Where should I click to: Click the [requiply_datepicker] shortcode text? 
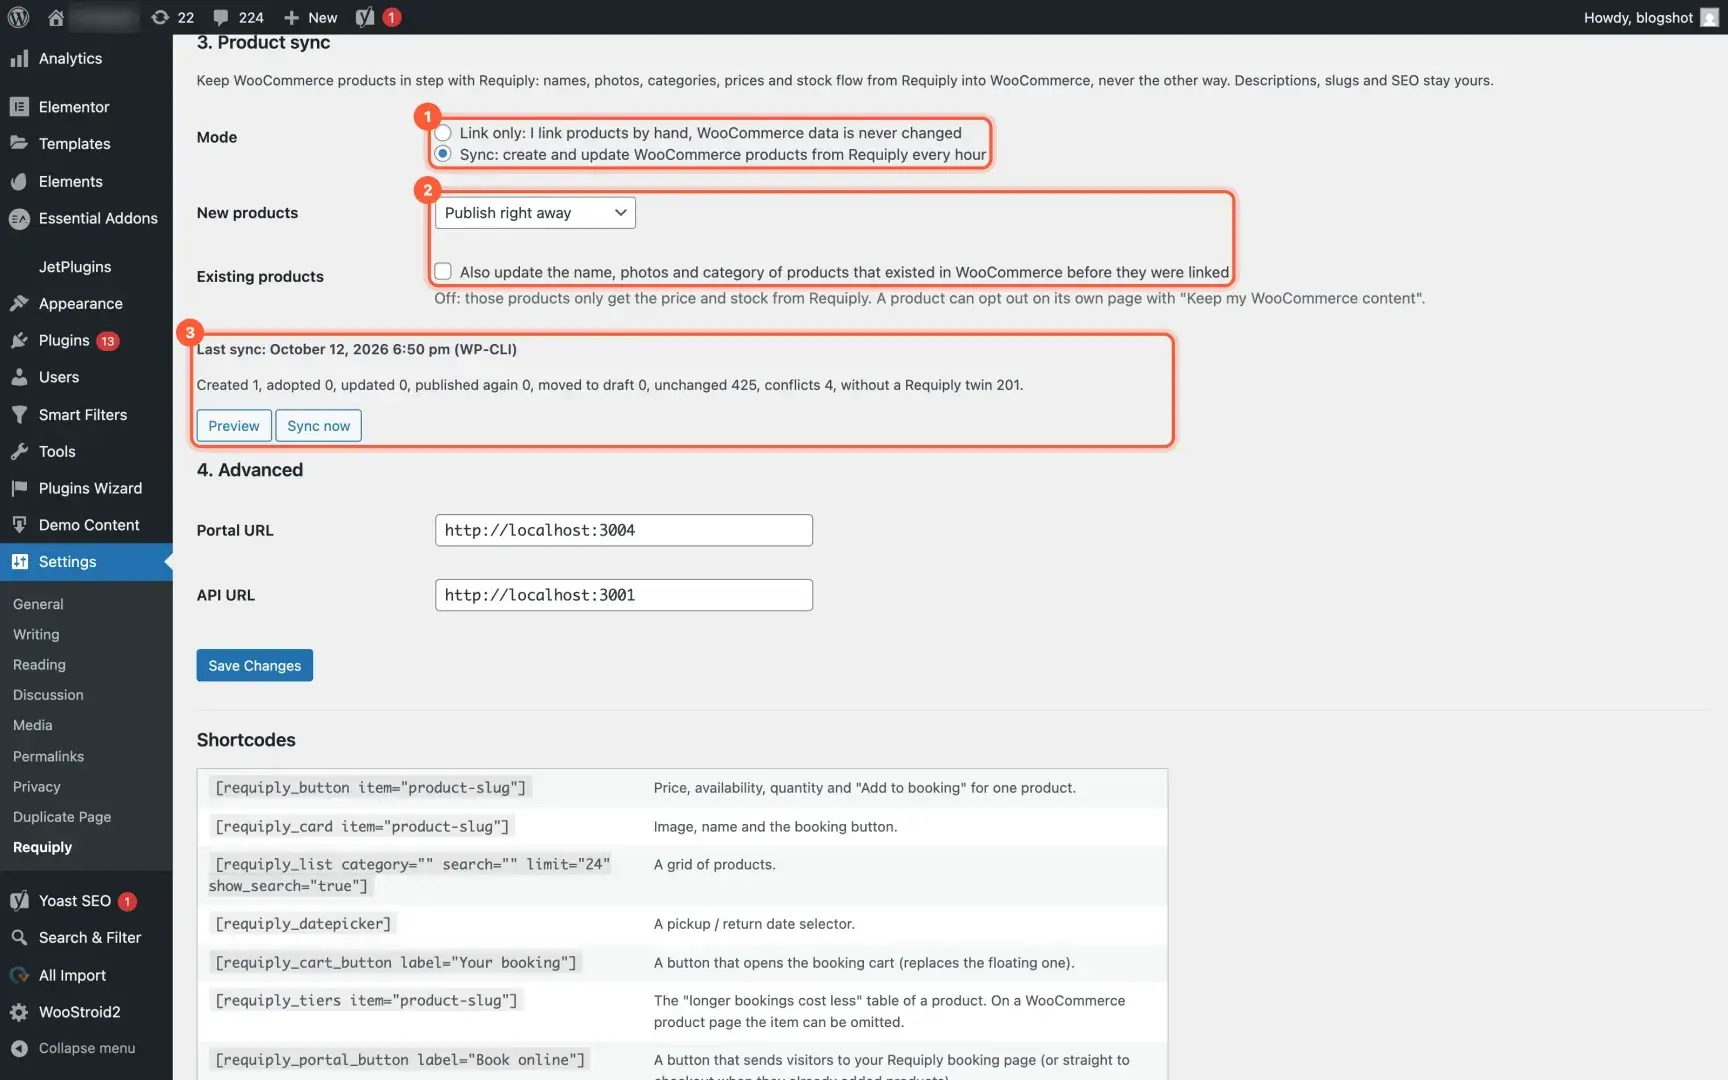[303, 924]
